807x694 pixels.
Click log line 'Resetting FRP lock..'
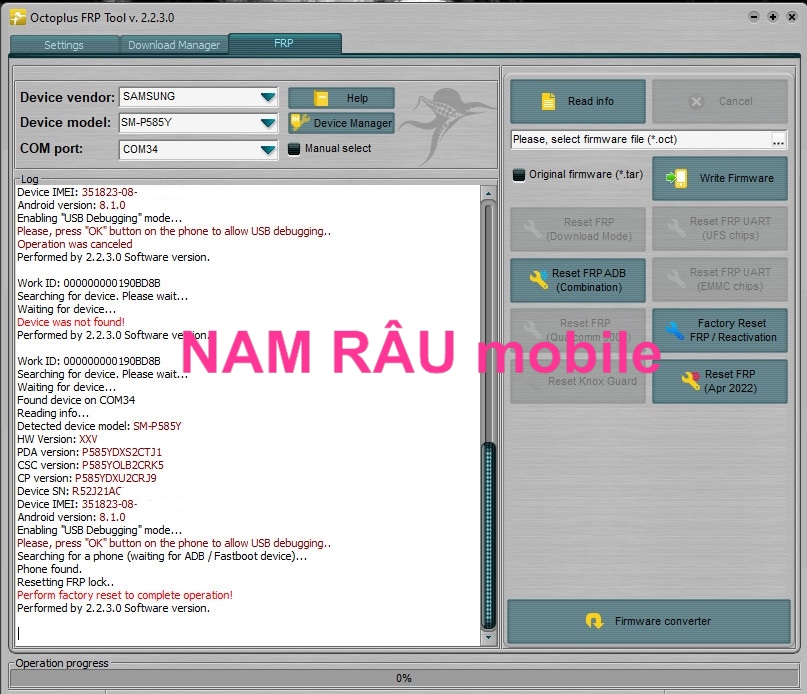coord(65,582)
